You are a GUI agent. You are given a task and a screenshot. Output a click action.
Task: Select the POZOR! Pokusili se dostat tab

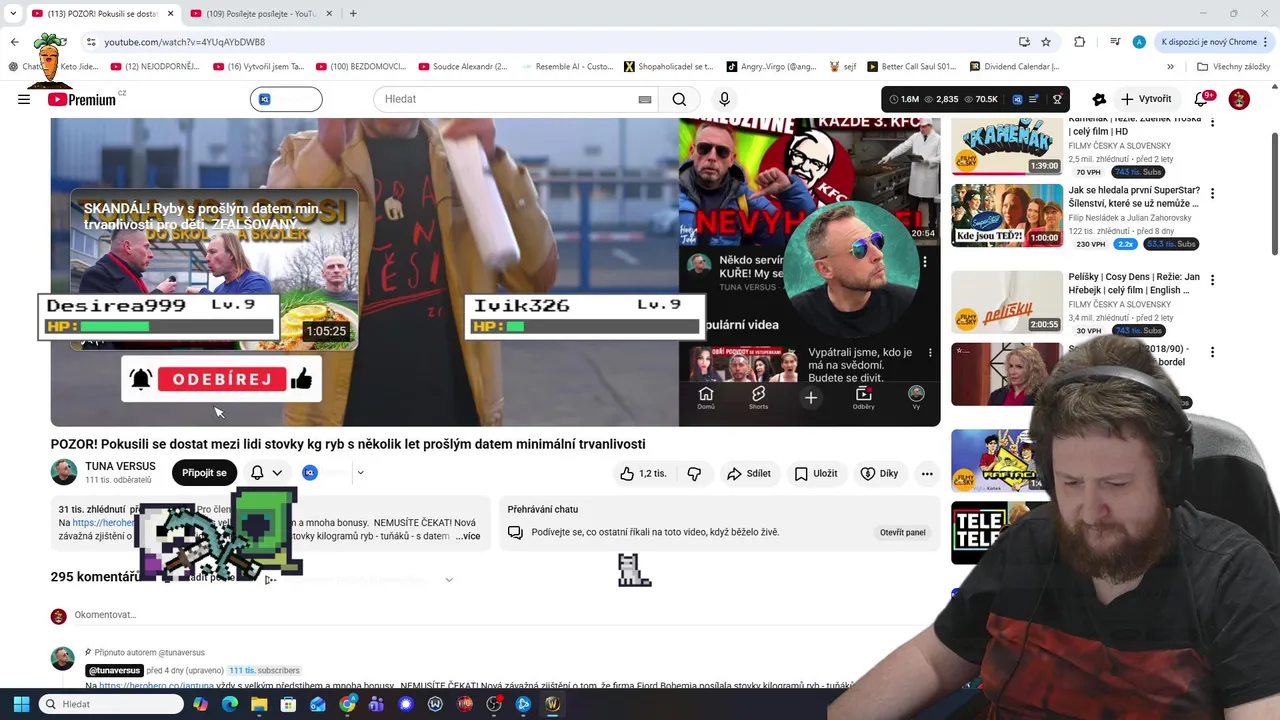[x=100, y=13]
